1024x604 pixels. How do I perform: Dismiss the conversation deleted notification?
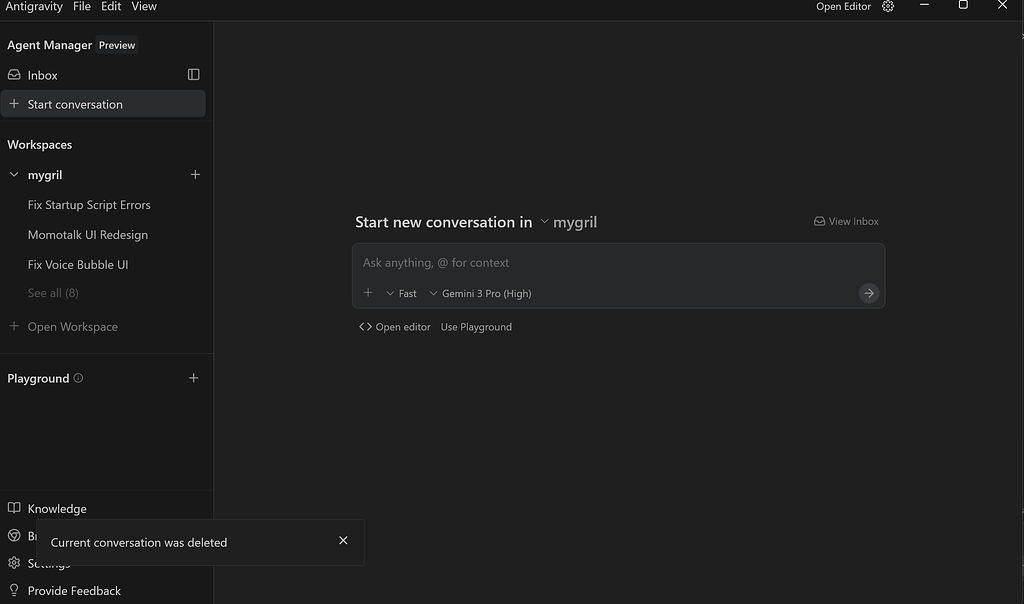pos(344,541)
